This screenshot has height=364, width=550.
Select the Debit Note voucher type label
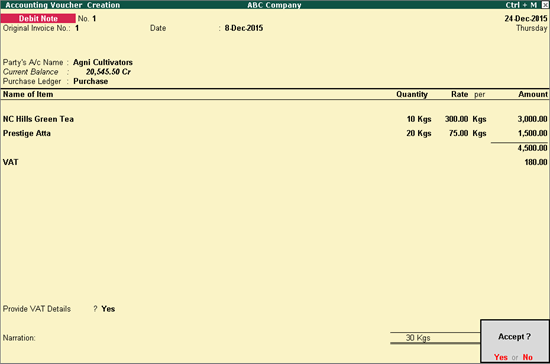pos(38,18)
